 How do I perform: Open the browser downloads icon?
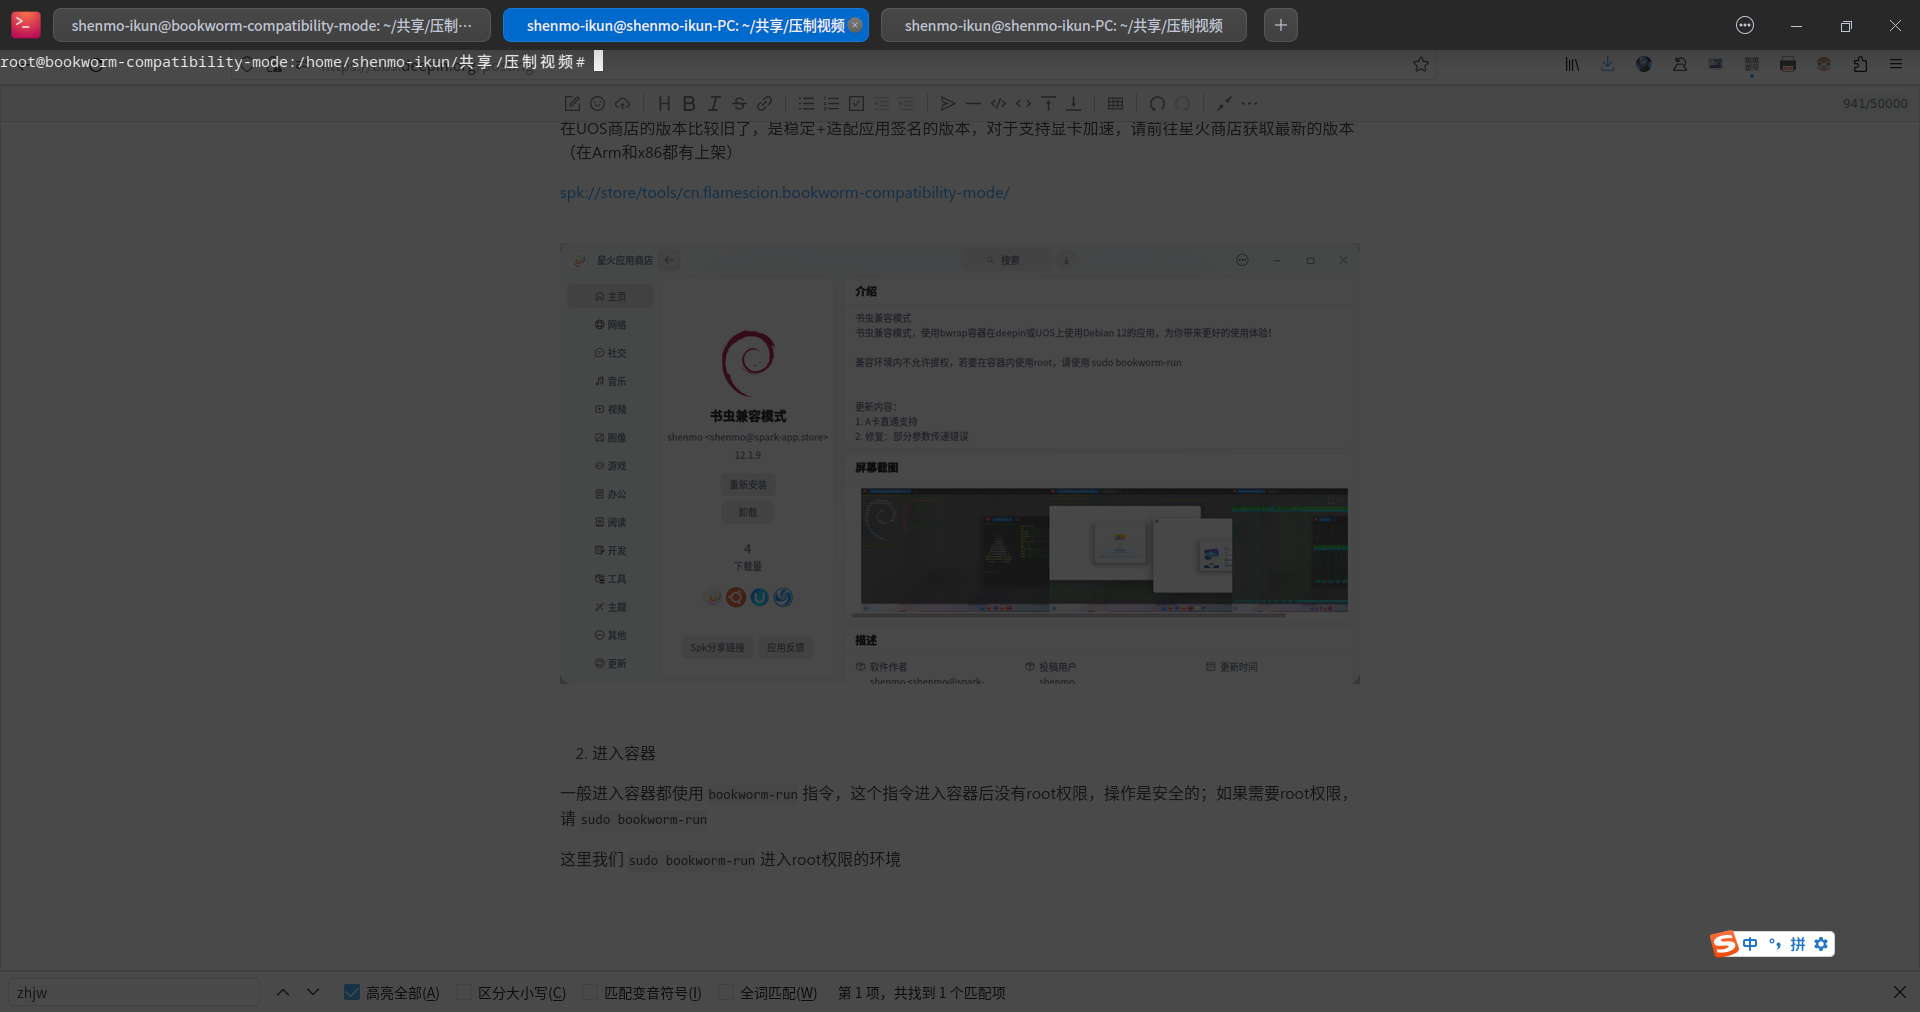[1608, 64]
